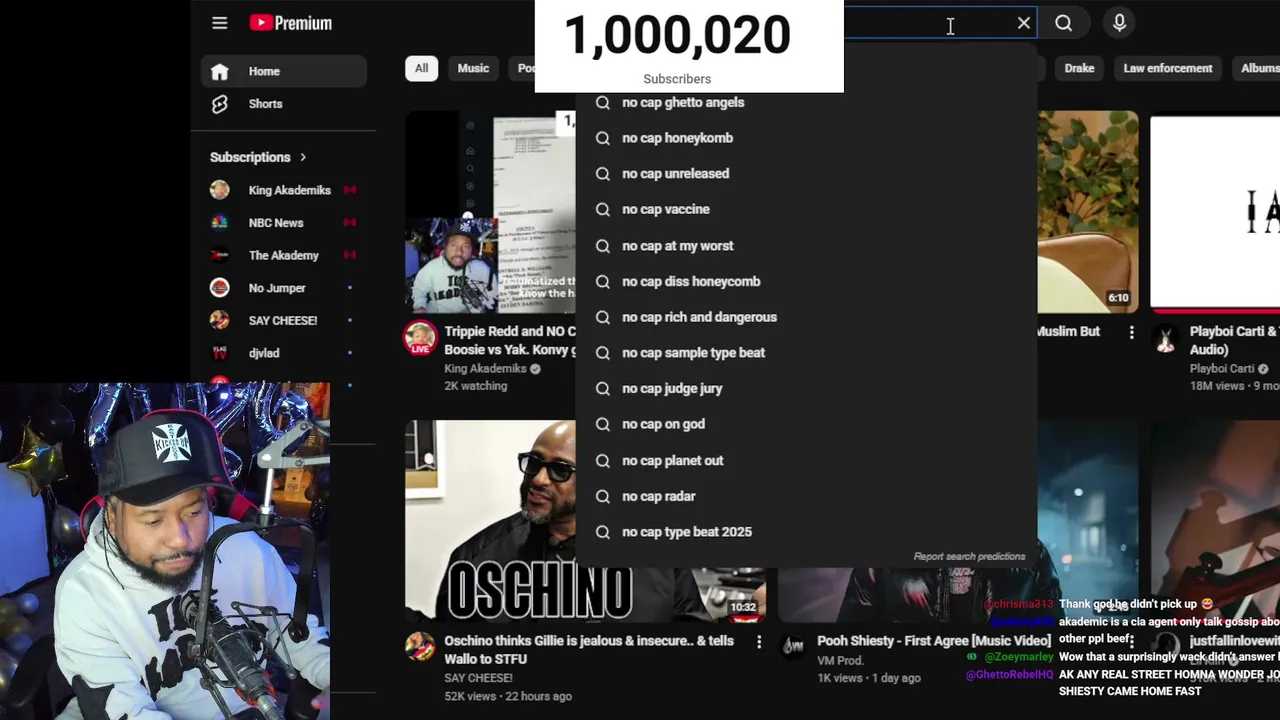Click the magnifier search button

[1064, 23]
